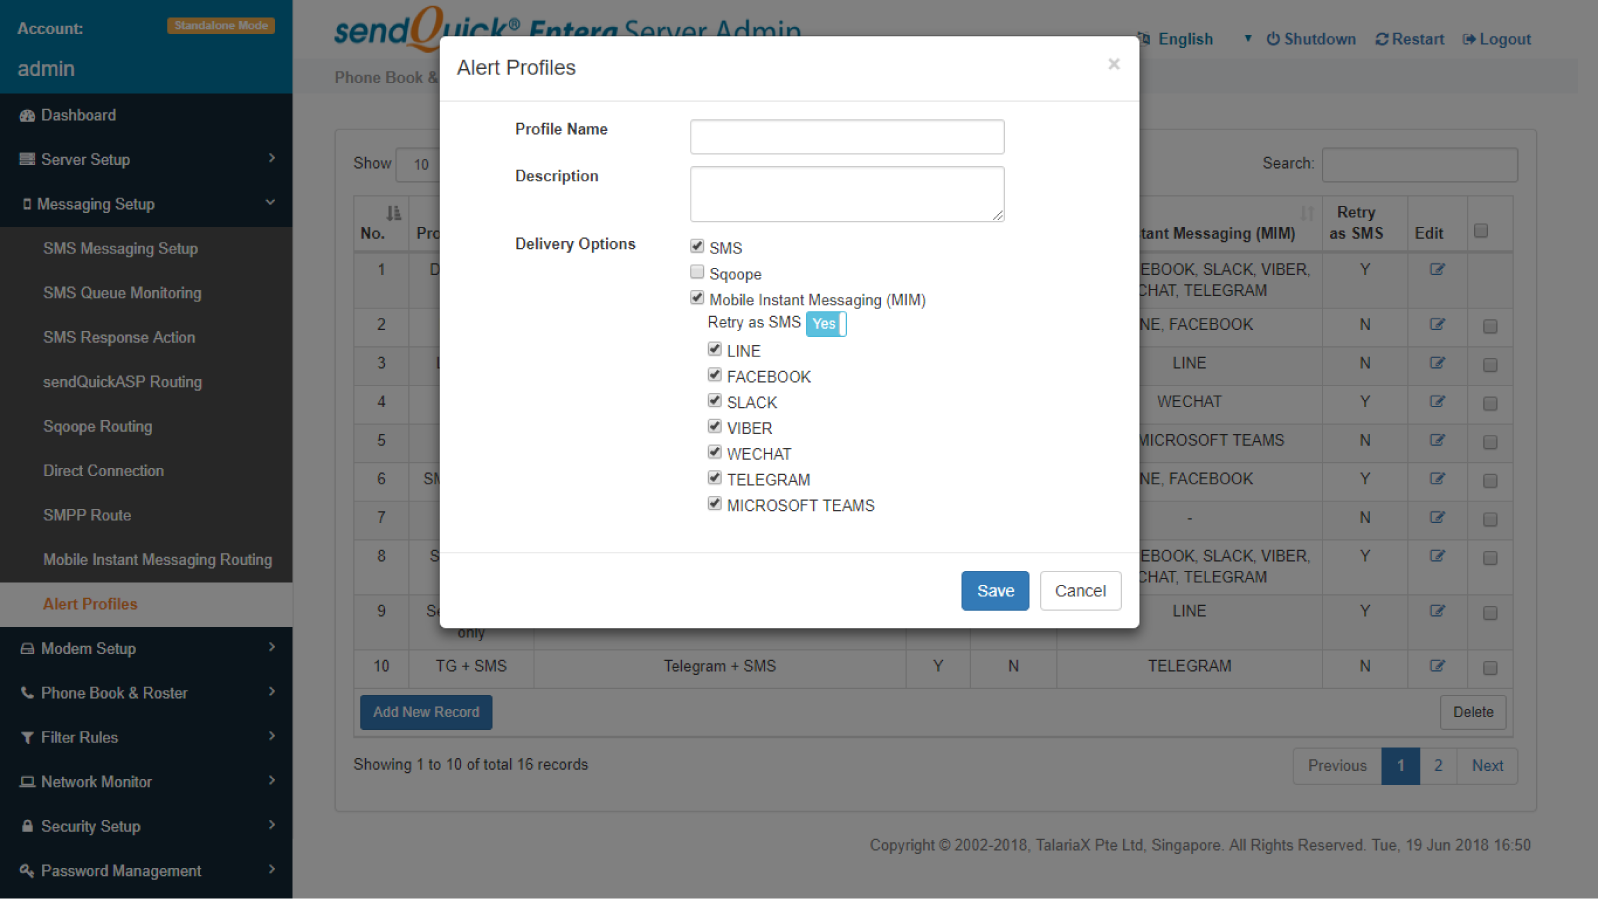Toggle the Retry as SMS Yes switch
This screenshot has width=1600, height=900.
coord(826,324)
